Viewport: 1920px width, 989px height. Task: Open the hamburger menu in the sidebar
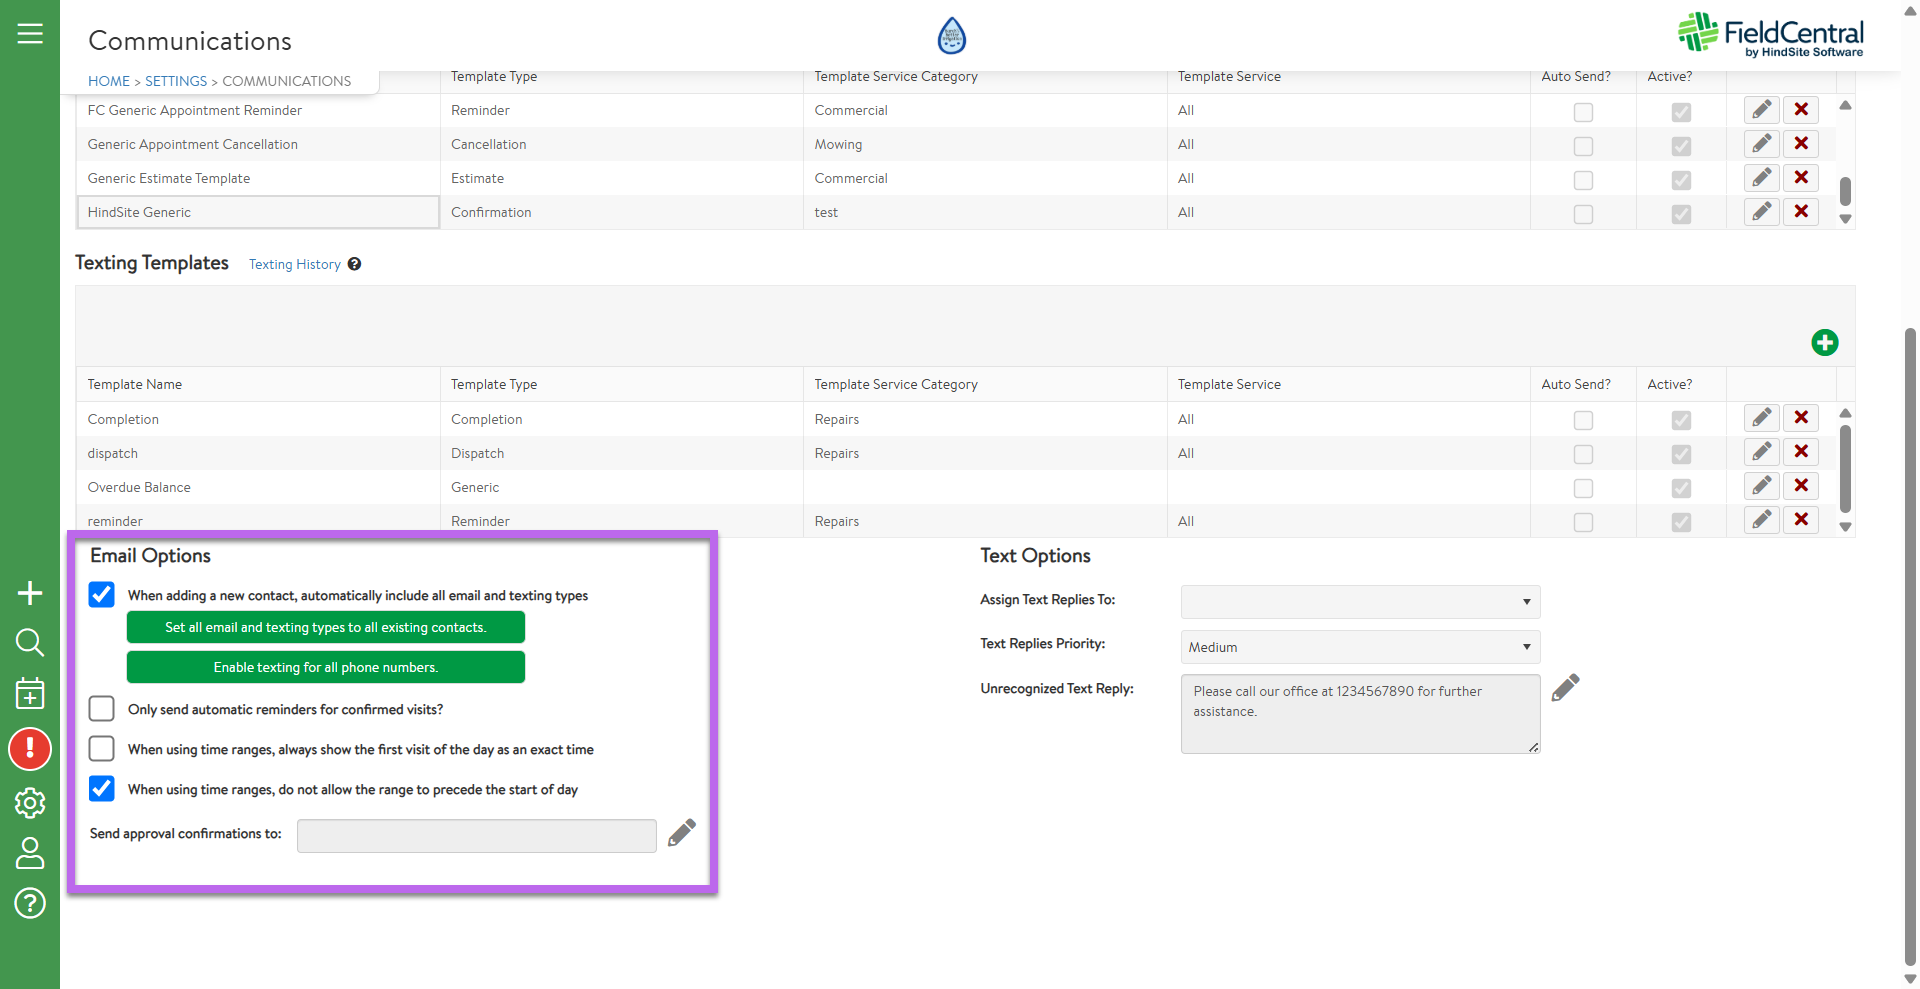[x=30, y=34]
